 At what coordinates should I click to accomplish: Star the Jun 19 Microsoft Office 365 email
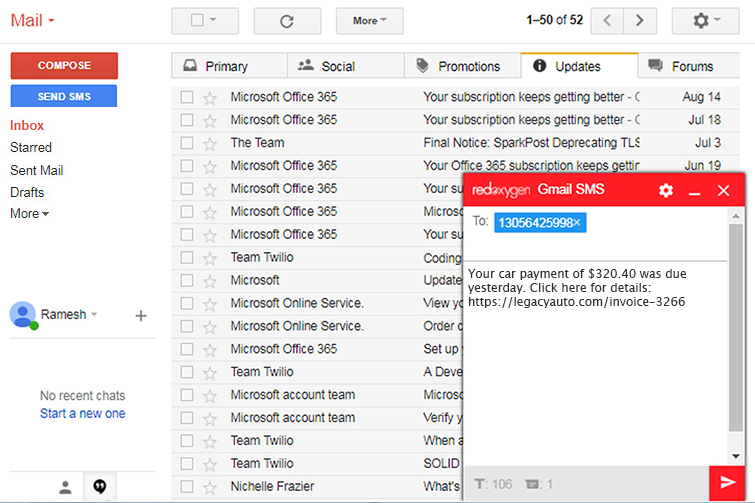click(x=209, y=167)
